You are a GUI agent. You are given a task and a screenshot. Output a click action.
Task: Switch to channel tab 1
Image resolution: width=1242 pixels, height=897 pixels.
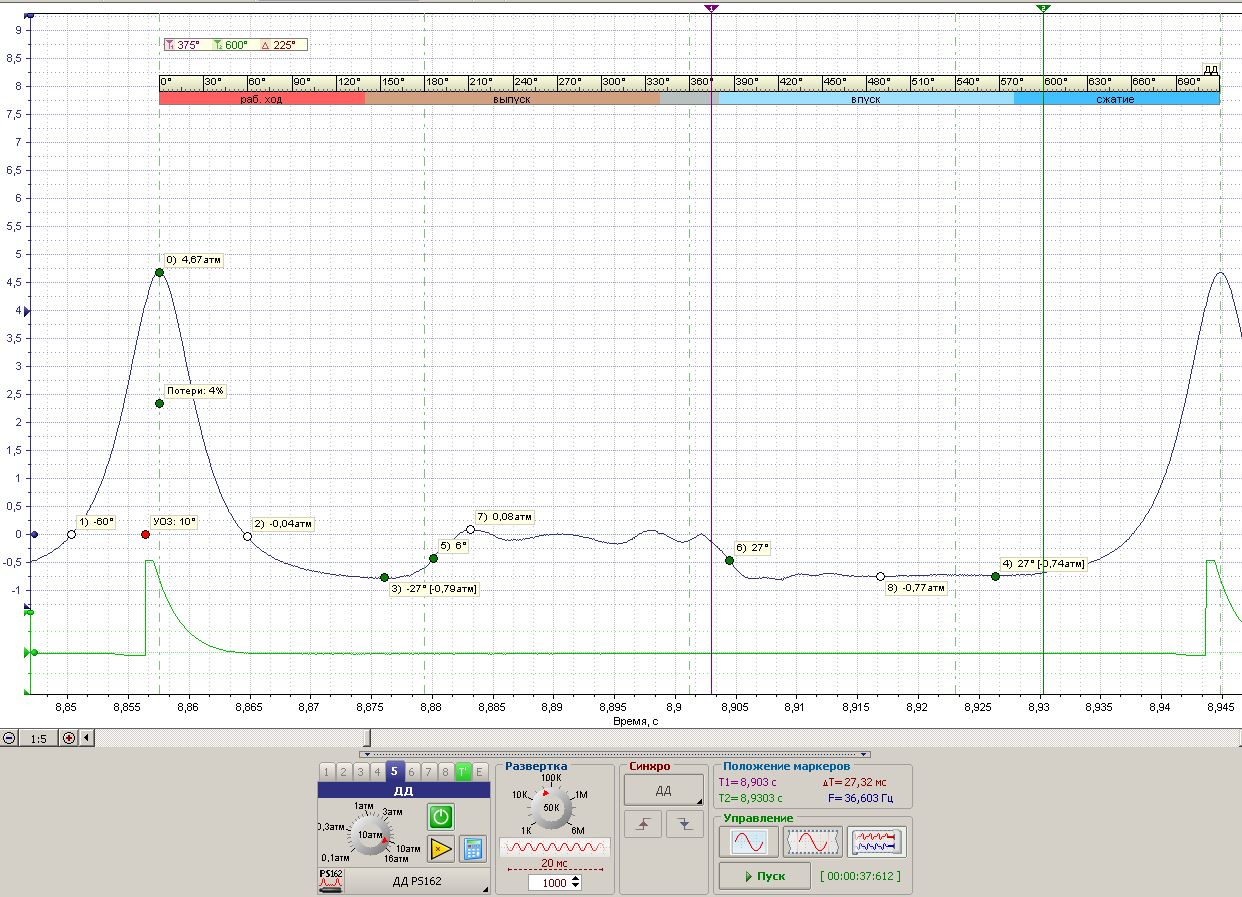(x=327, y=771)
